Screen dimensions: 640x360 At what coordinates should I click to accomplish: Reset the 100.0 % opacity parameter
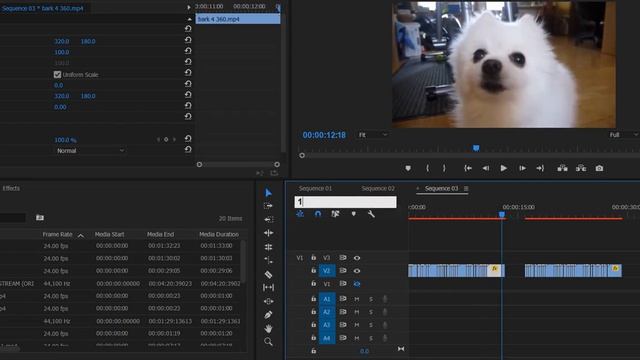tap(188, 139)
